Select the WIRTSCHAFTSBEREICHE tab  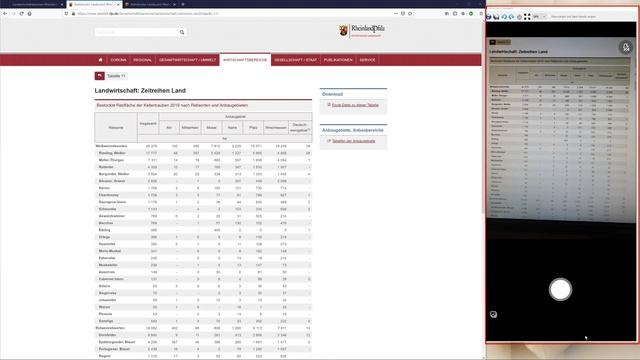[245, 60]
